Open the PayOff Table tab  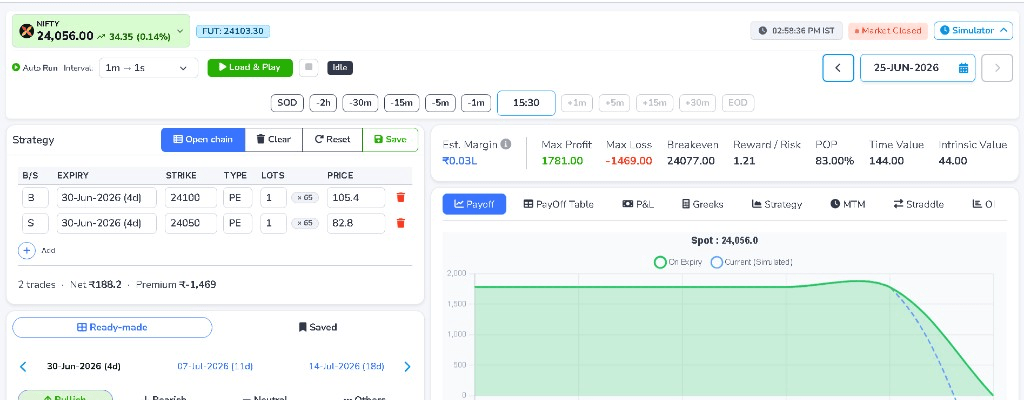[558, 204]
